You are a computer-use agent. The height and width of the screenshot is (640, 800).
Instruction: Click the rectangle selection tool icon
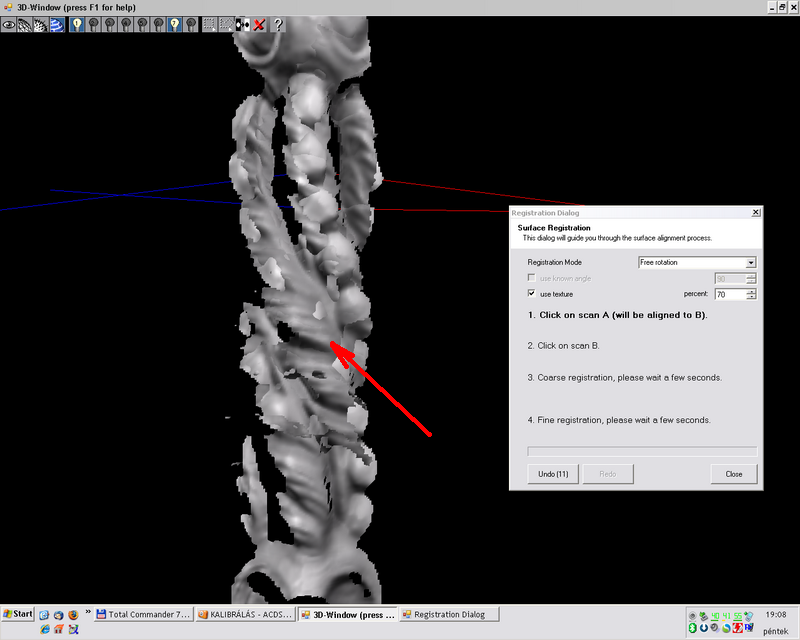pyautogui.click(x=209, y=23)
